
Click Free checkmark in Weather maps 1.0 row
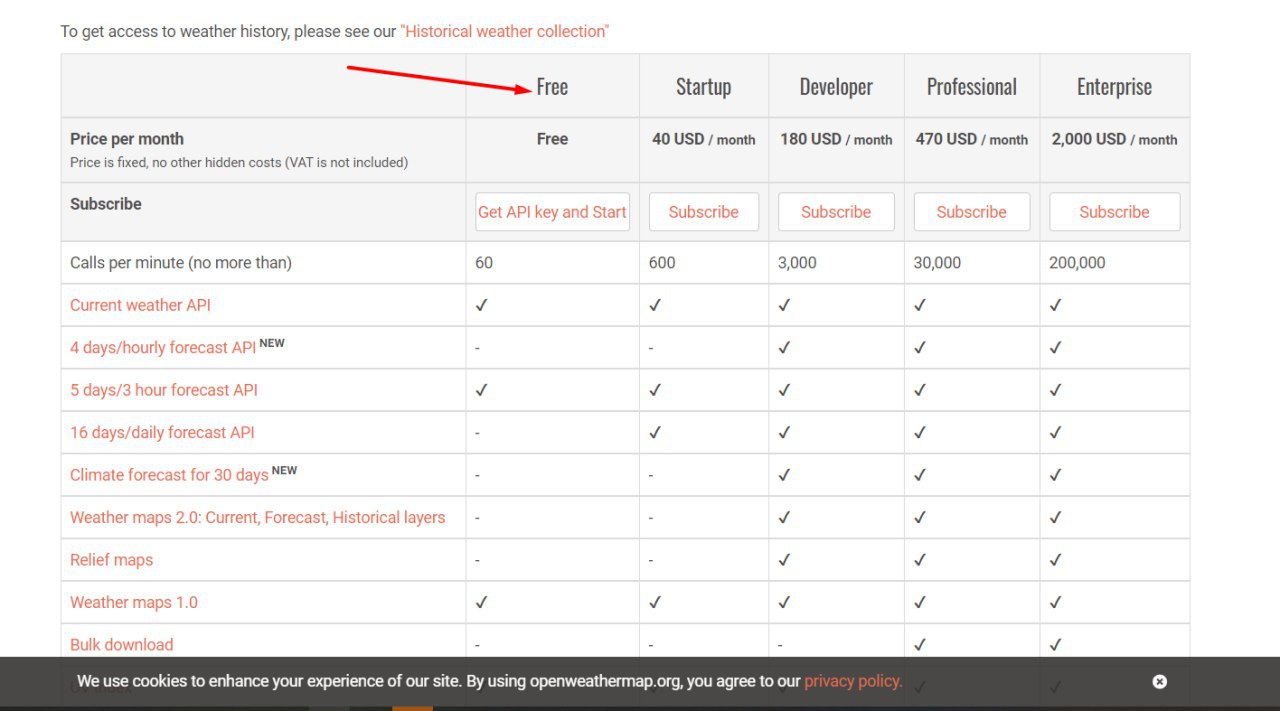click(482, 602)
